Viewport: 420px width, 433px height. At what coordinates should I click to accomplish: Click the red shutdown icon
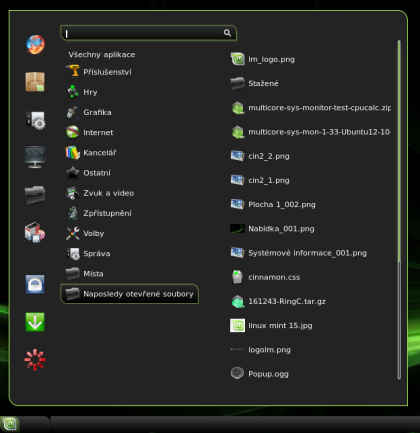[35, 360]
